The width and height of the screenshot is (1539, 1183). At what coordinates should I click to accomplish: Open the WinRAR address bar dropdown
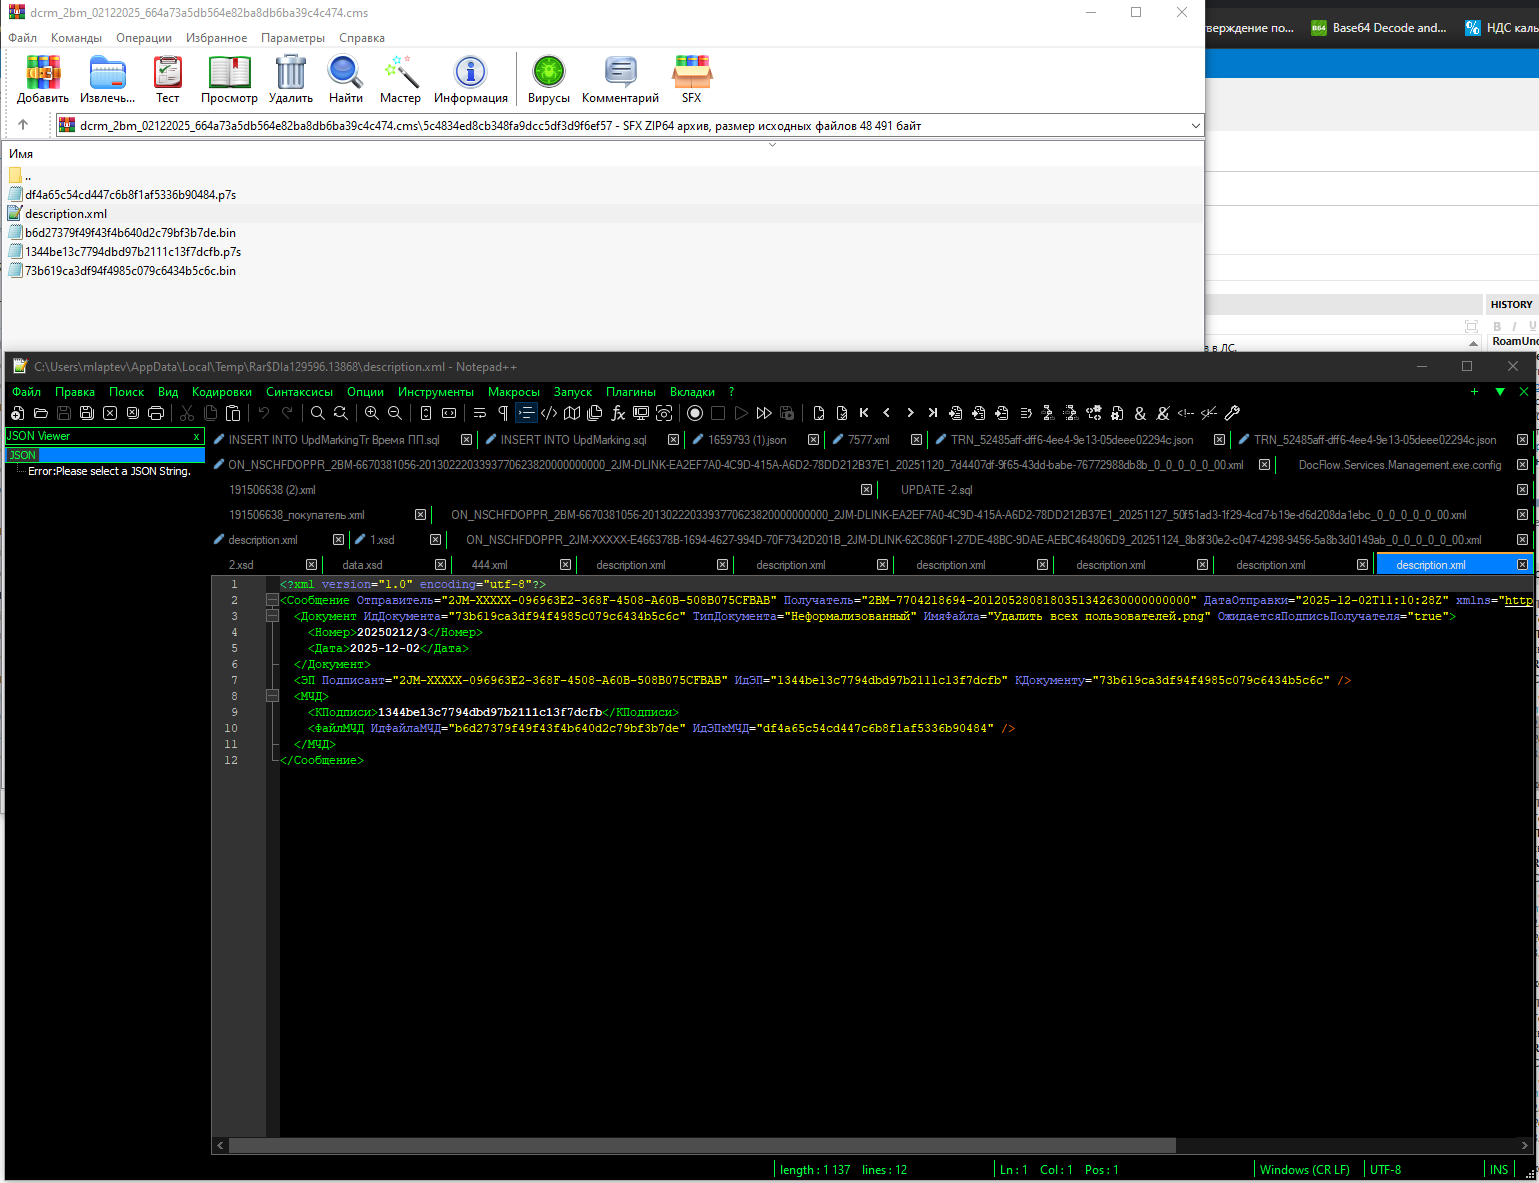point(1195,126)
